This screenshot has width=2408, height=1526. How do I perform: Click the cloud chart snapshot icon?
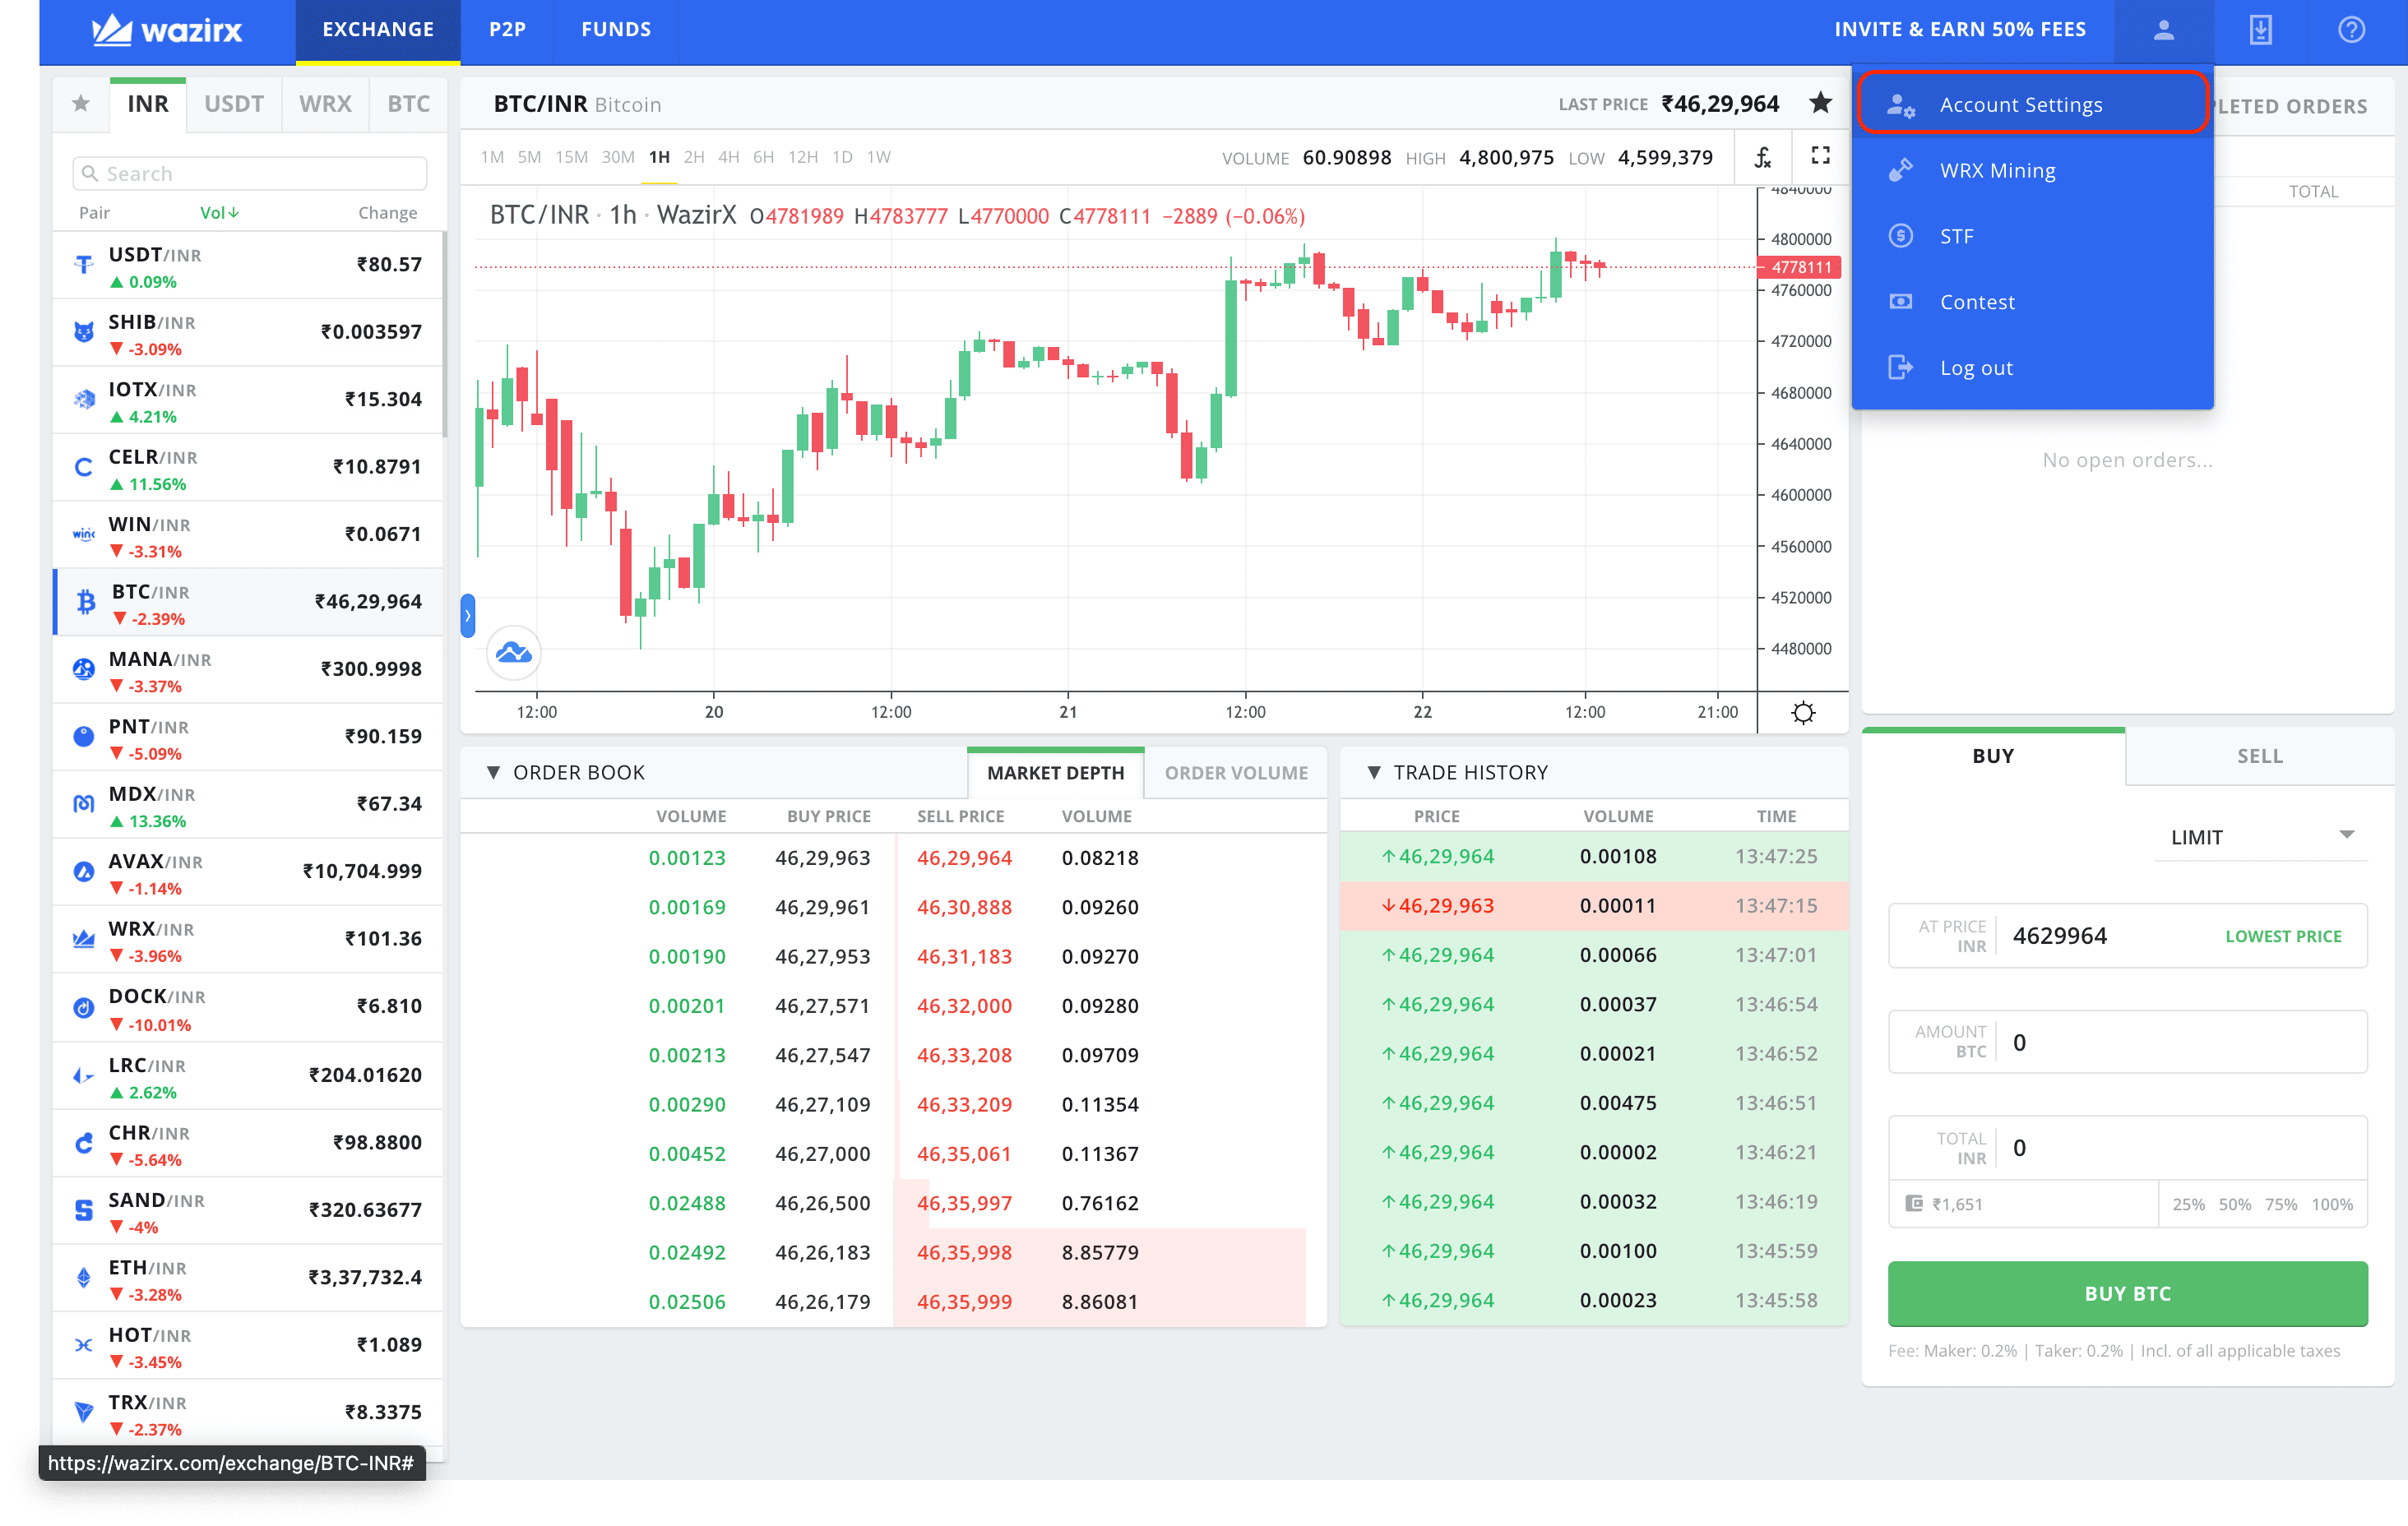coord(514,653)
